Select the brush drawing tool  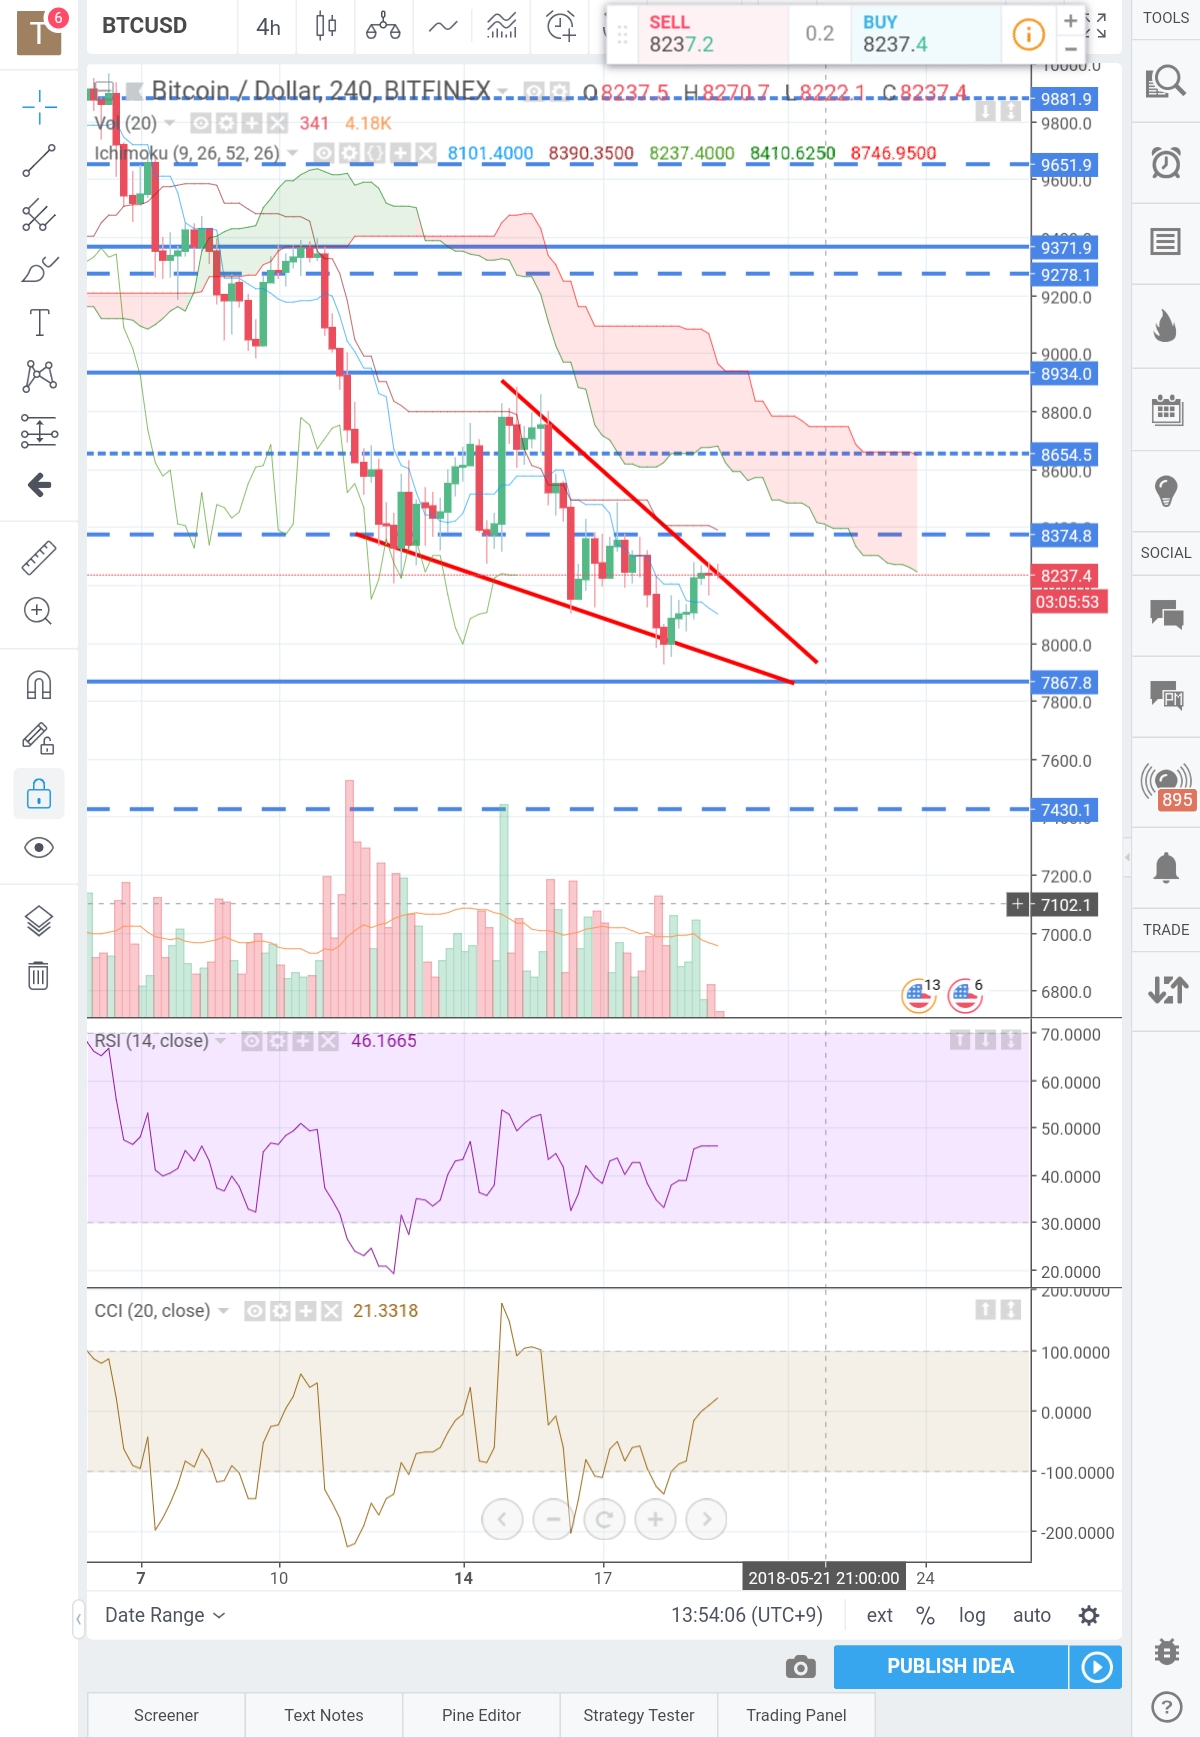(x=39, y=269)
